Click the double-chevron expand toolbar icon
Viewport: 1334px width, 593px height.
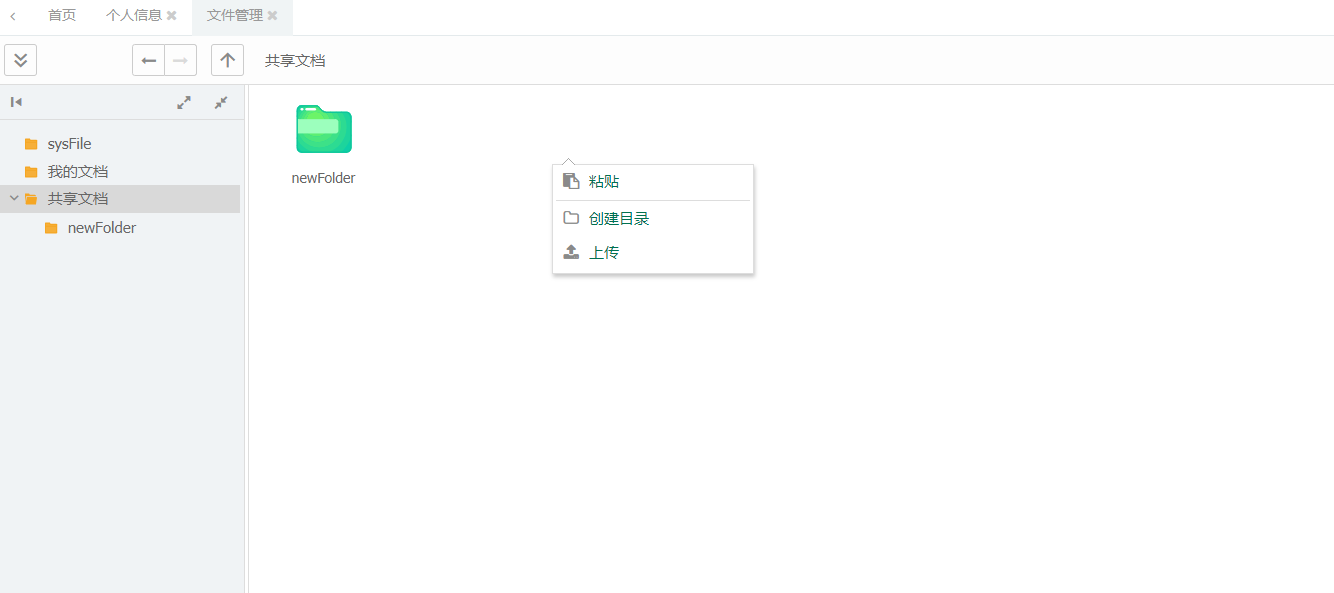pyautogui.click(x=20, y=60)
